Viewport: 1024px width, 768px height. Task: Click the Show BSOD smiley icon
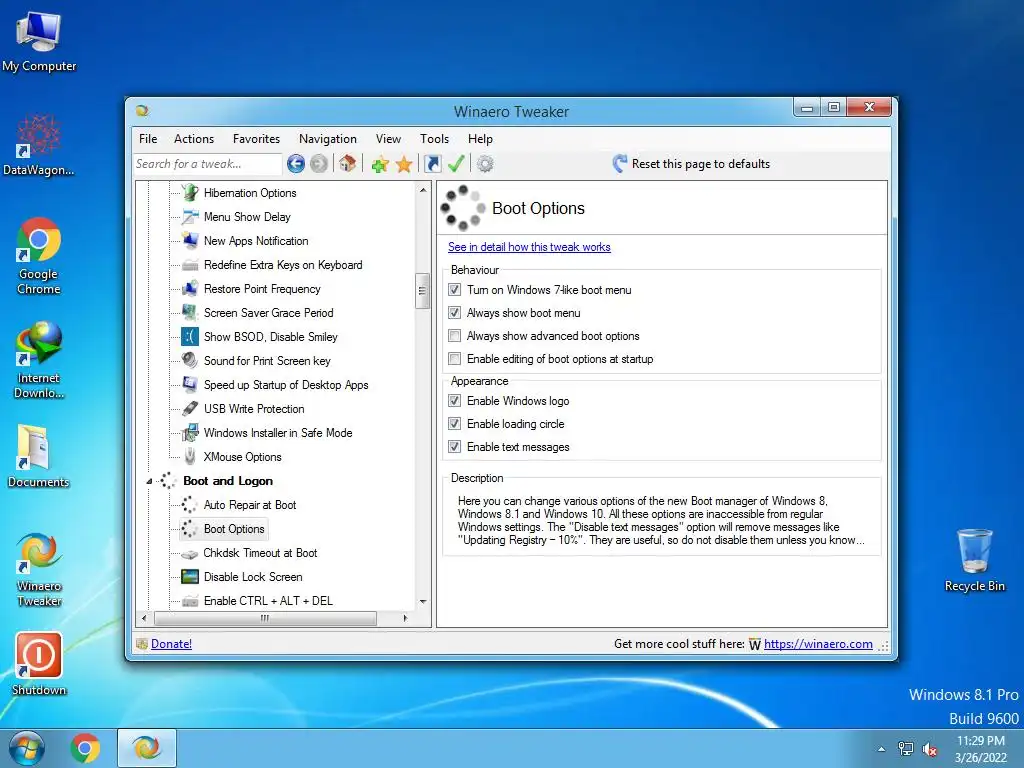click(x=190, y=336)
